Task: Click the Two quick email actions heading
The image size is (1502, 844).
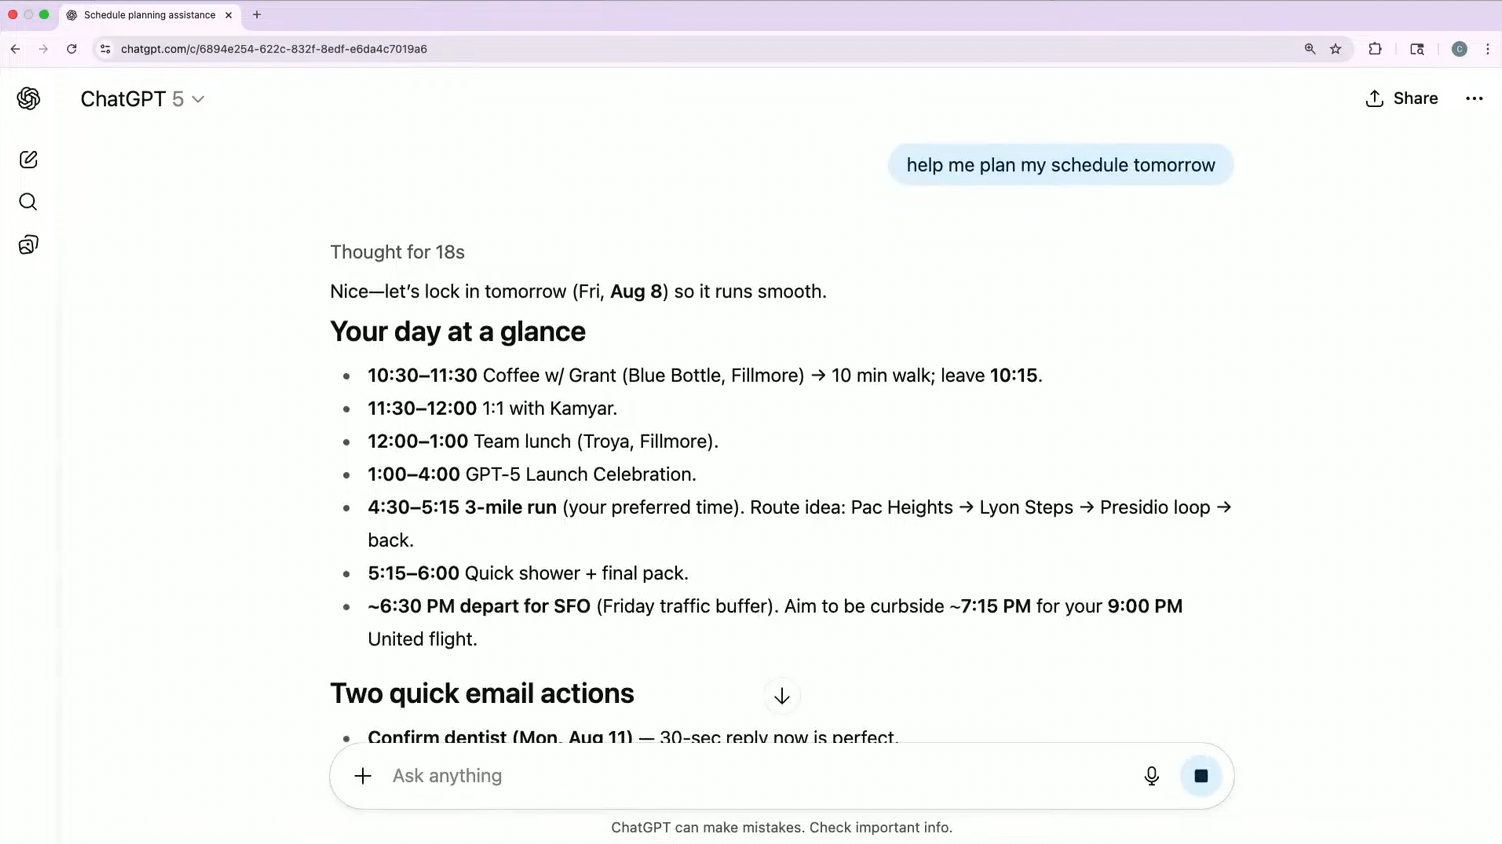Action: pos(482,694)
